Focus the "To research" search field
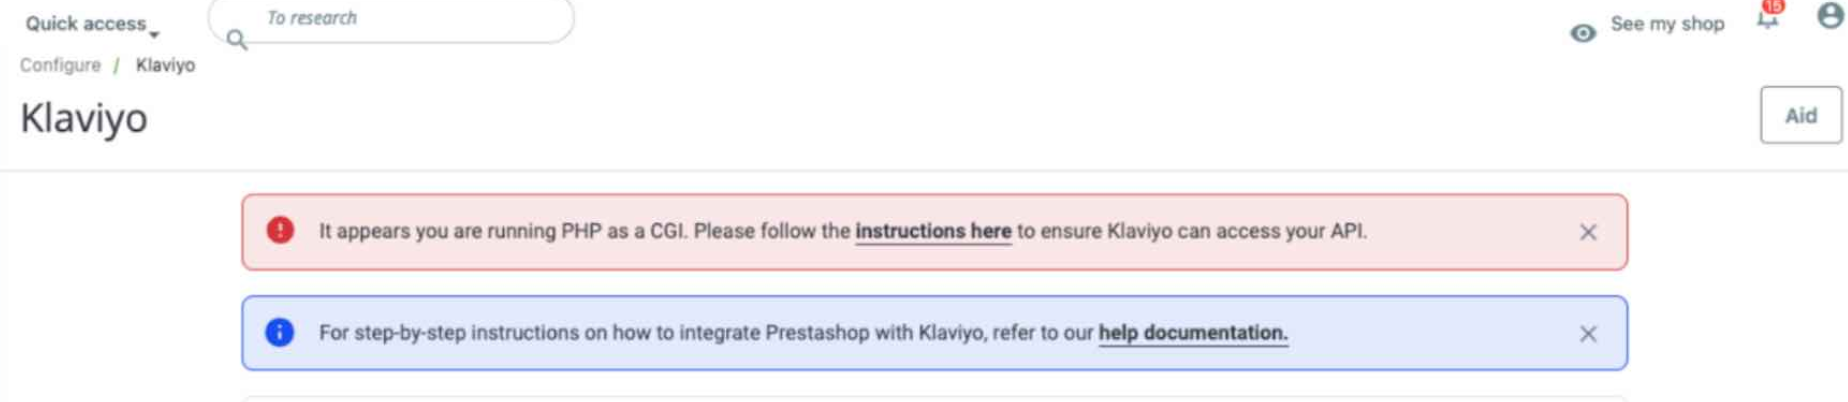Screen dimensions: 1848x402 400,19
